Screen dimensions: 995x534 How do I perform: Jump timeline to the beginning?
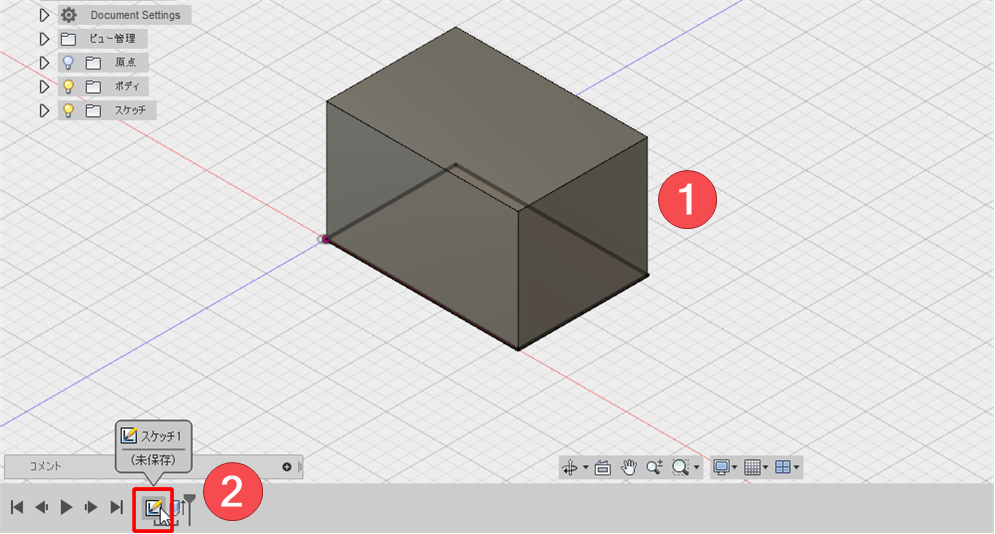(17, 507)
